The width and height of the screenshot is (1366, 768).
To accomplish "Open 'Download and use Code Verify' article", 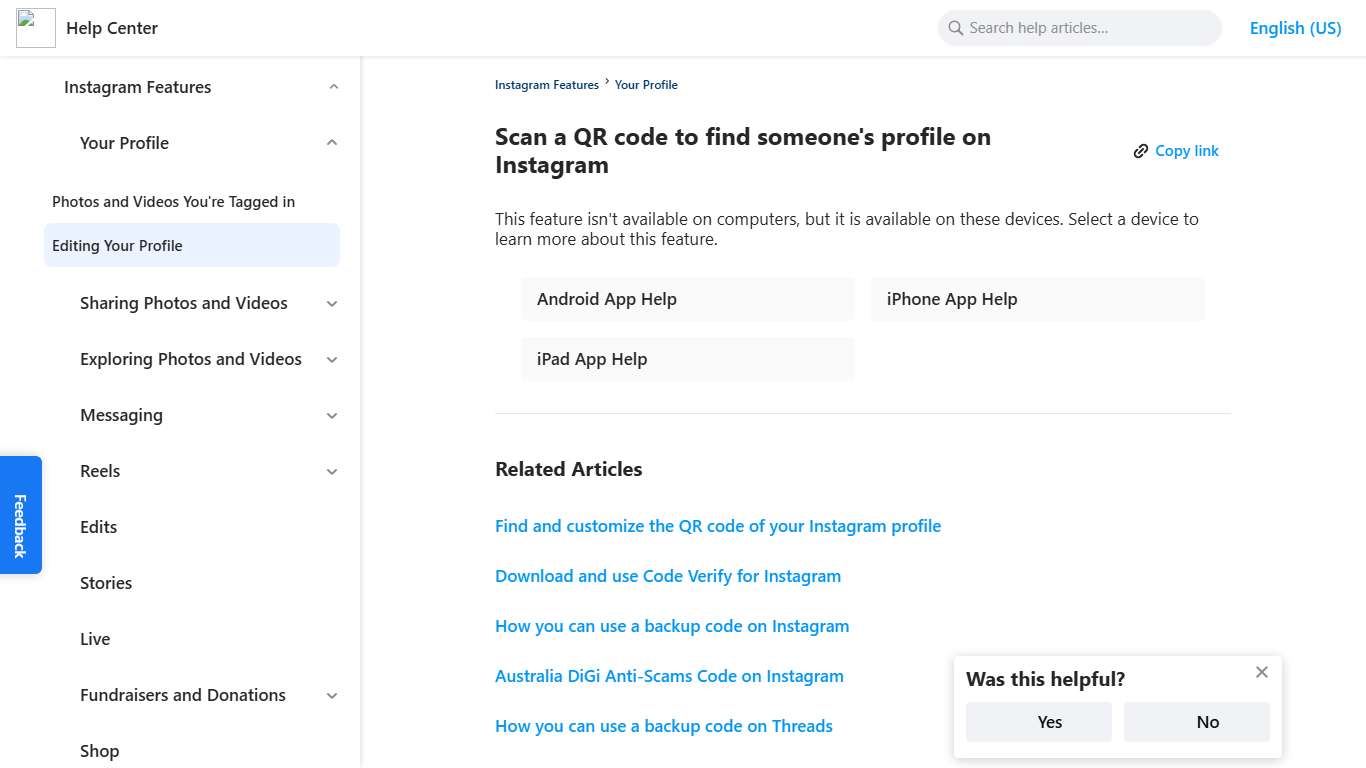I will coord(668,576).
